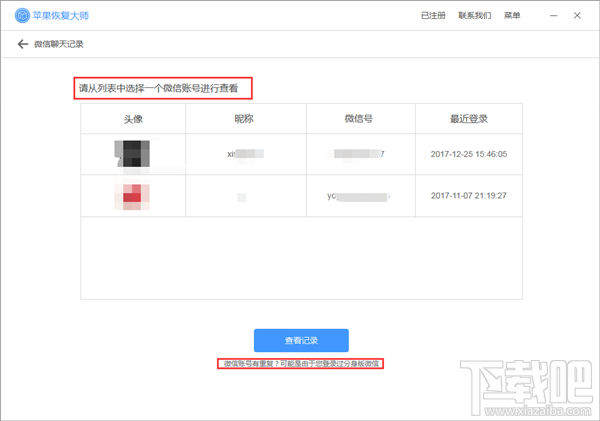Viewport: 600px width, 421px height.
Task: Close the 苹果恢复大师 window
Action: pyautogui.click(x=577, y=15)
